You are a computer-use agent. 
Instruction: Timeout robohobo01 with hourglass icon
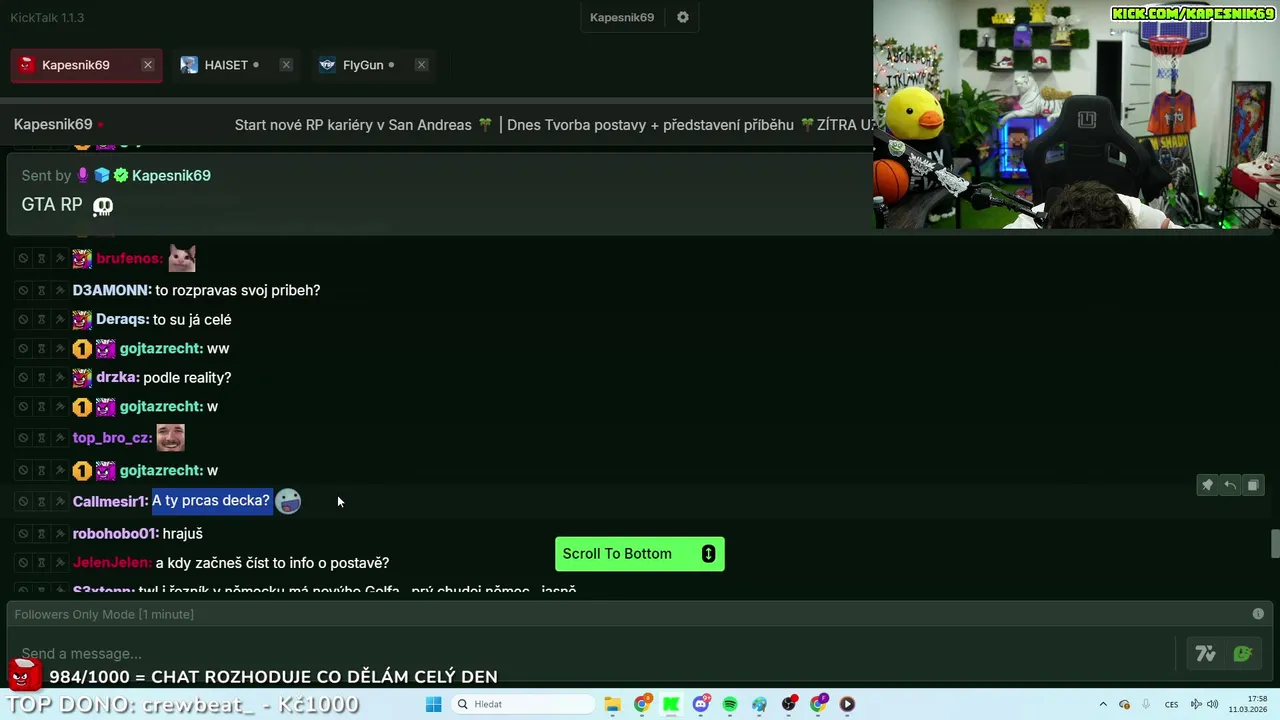click(41, 534)
